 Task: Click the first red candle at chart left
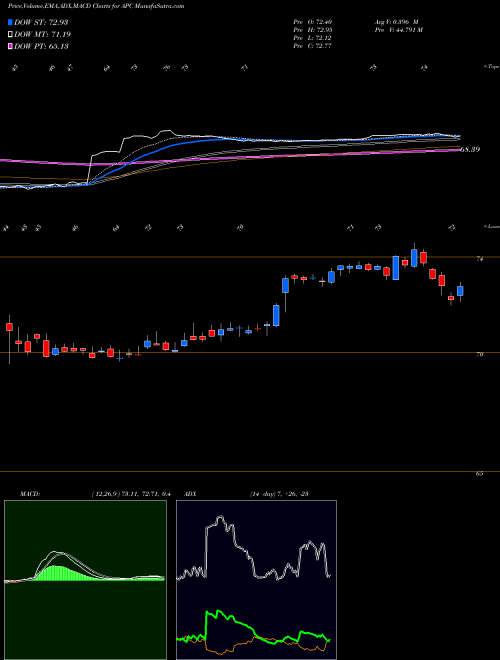pyautogui.click(x=9, y=327)
